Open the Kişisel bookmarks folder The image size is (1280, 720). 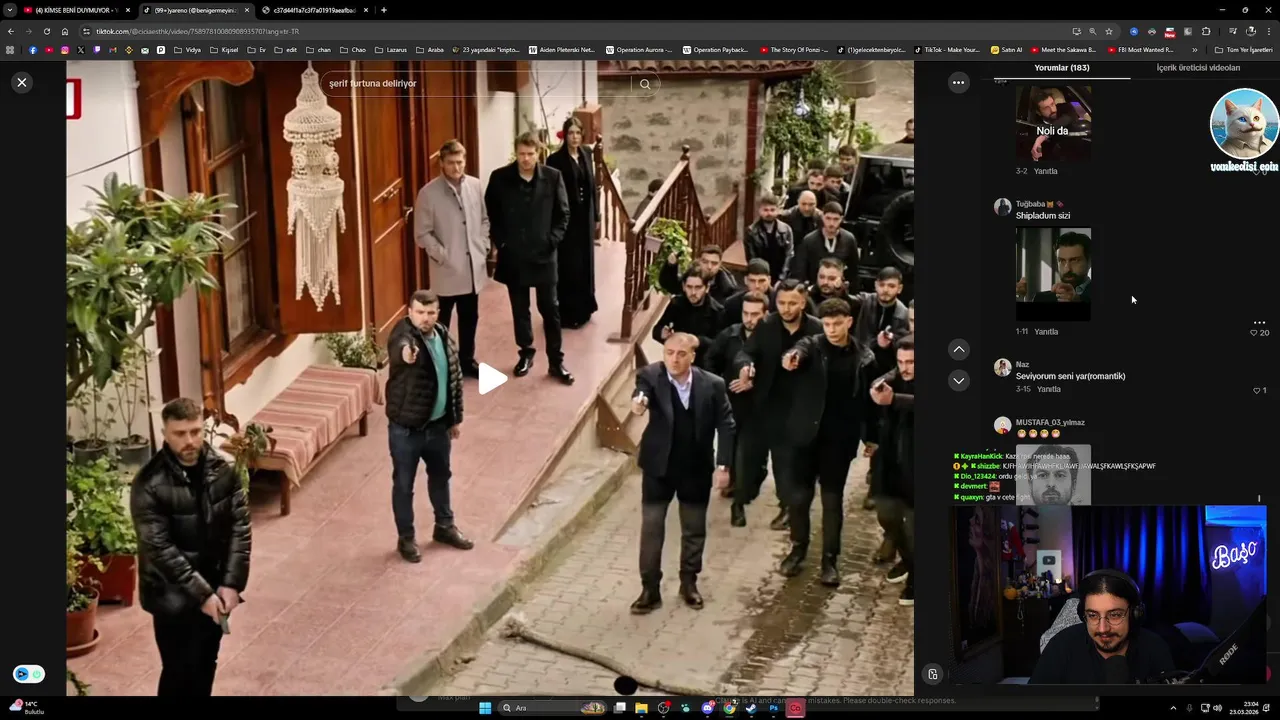pos(224,50)
